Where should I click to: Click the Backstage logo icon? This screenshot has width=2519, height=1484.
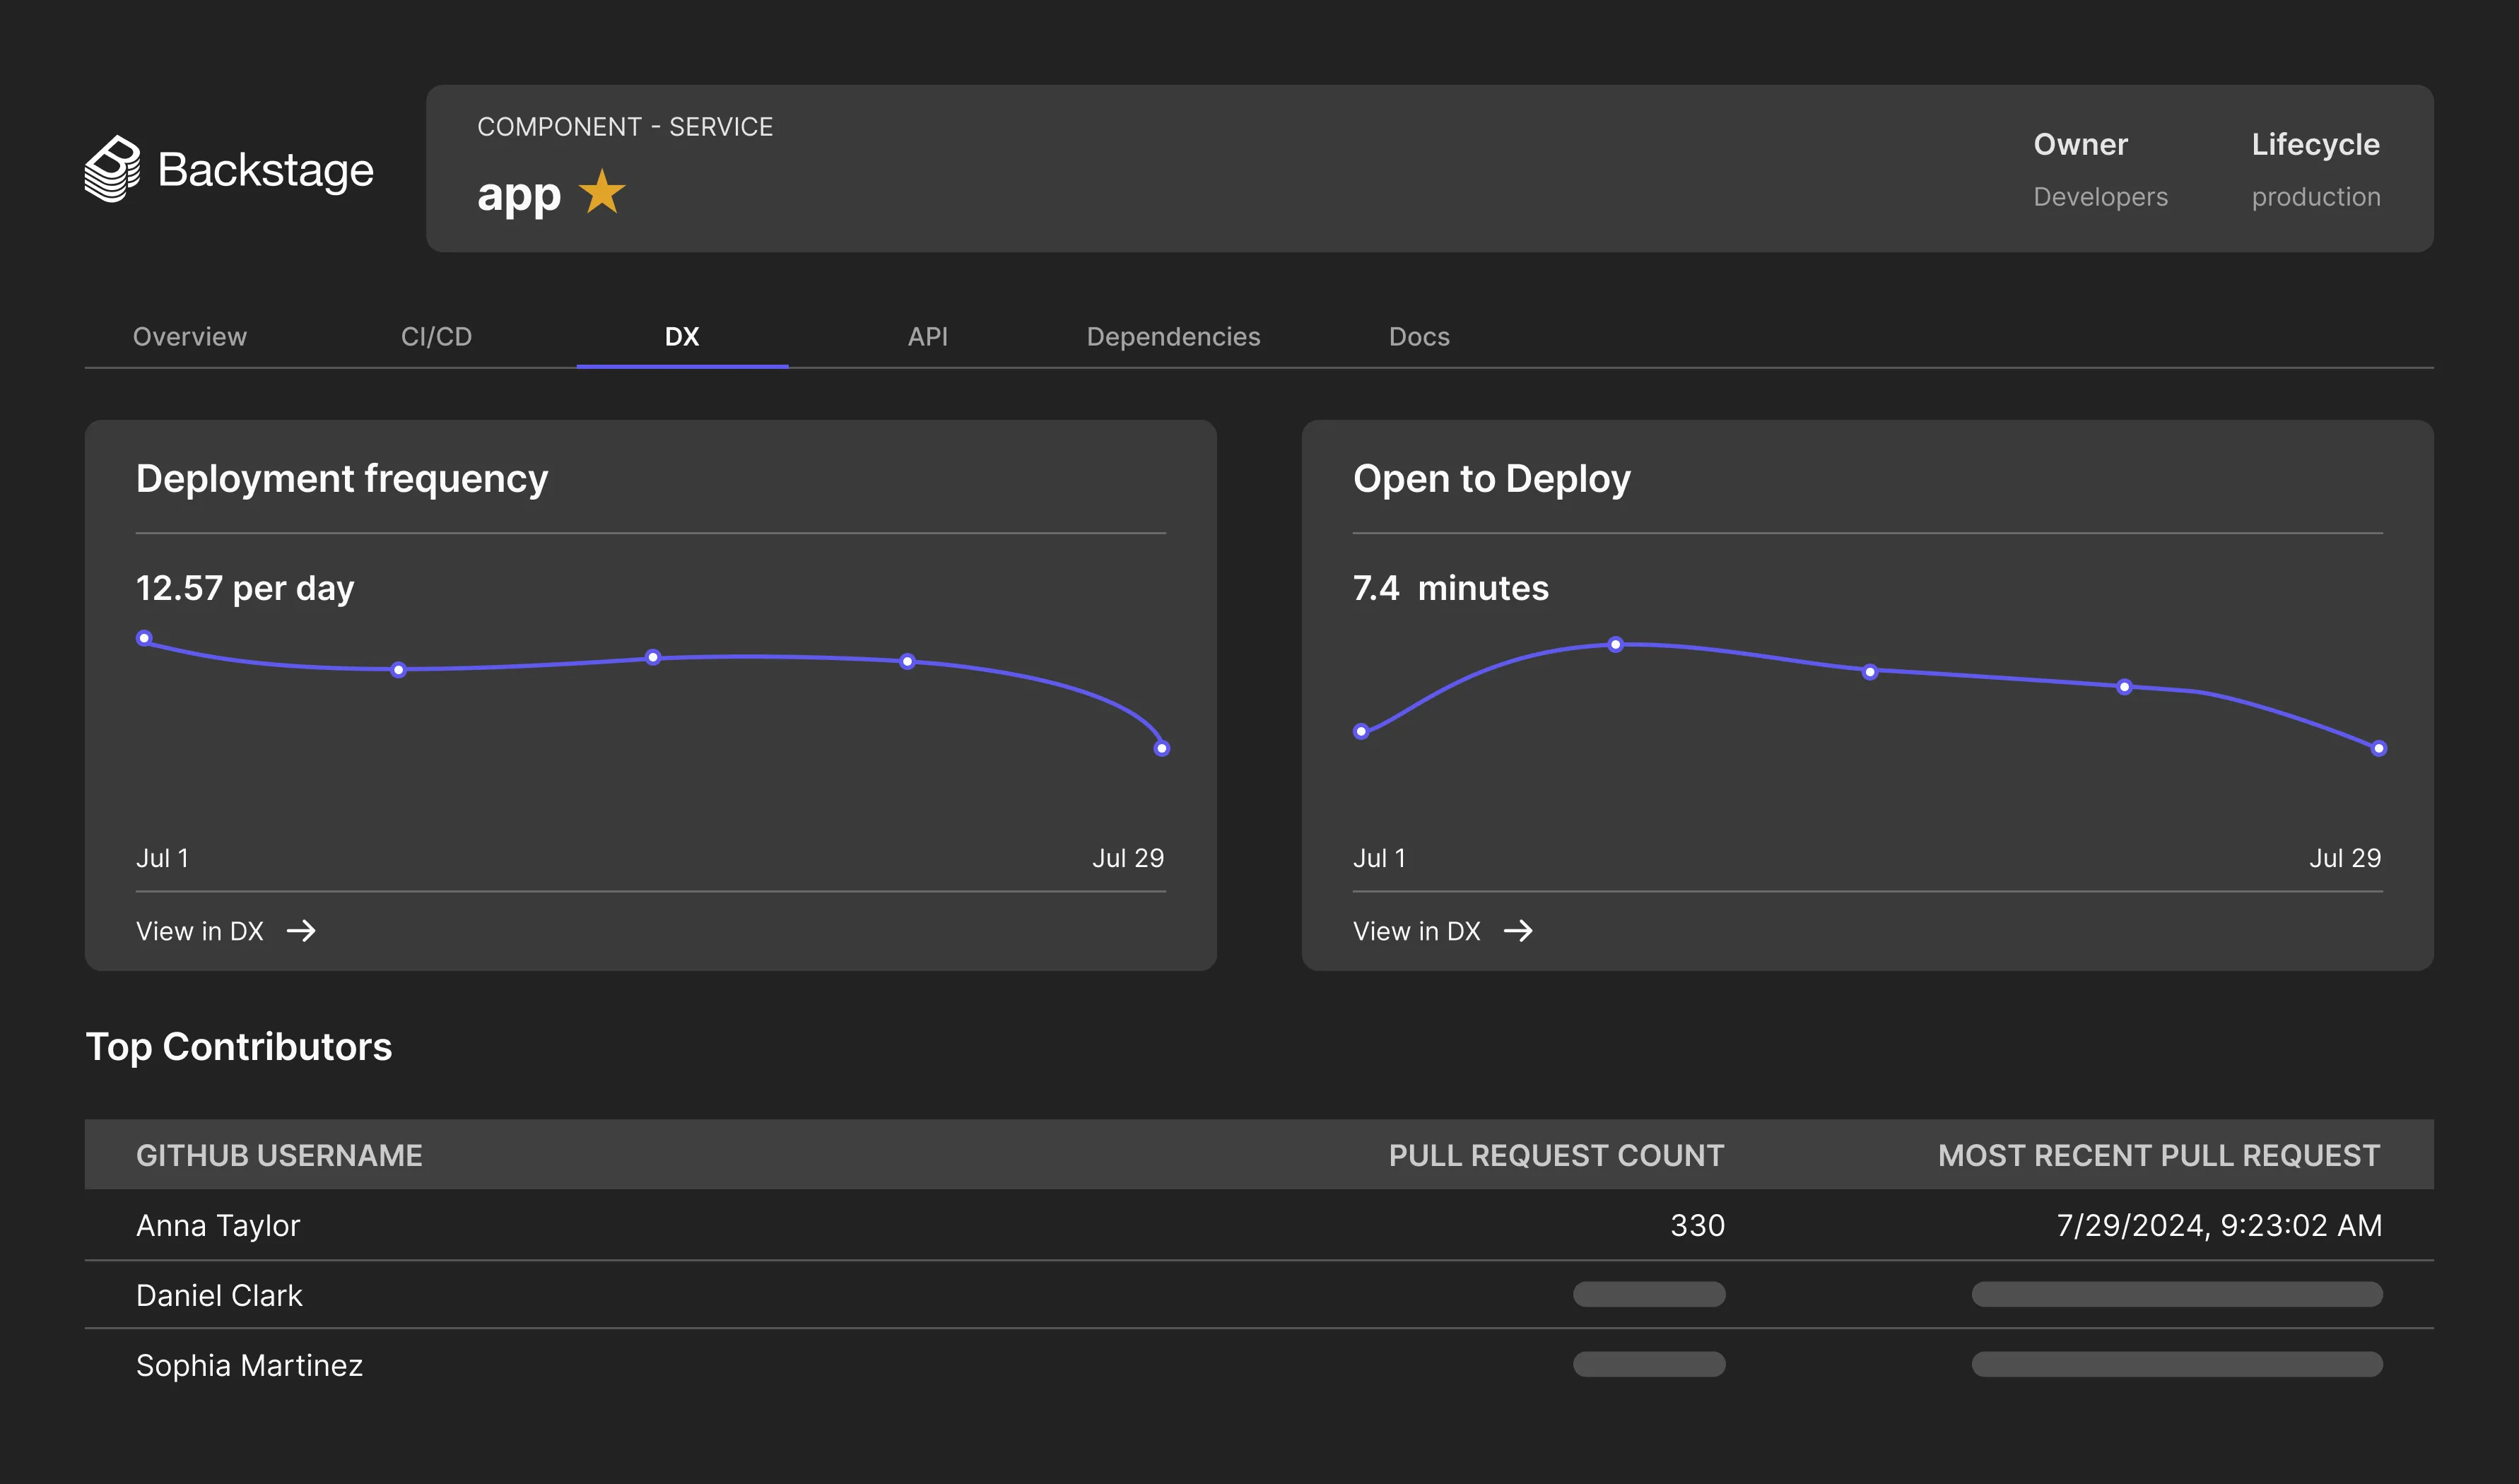click(x=112, y=169)
